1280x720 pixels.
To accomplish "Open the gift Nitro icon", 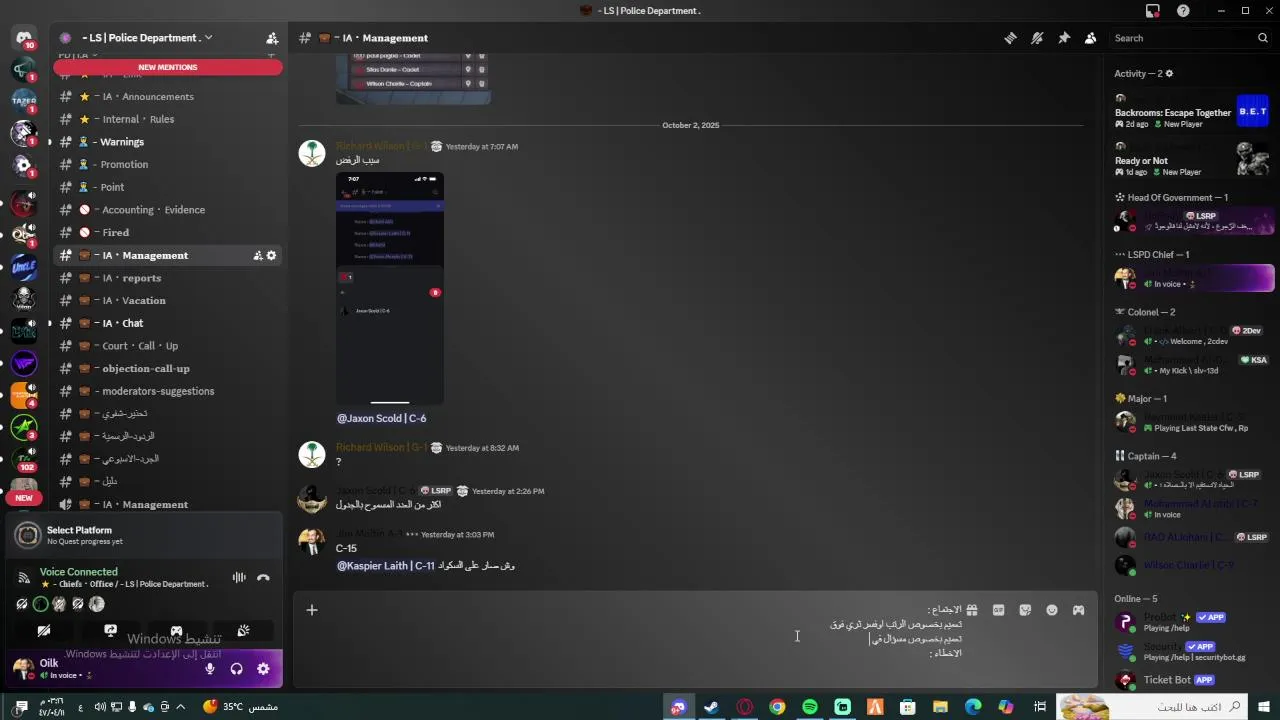I will (x=971, y=610).
